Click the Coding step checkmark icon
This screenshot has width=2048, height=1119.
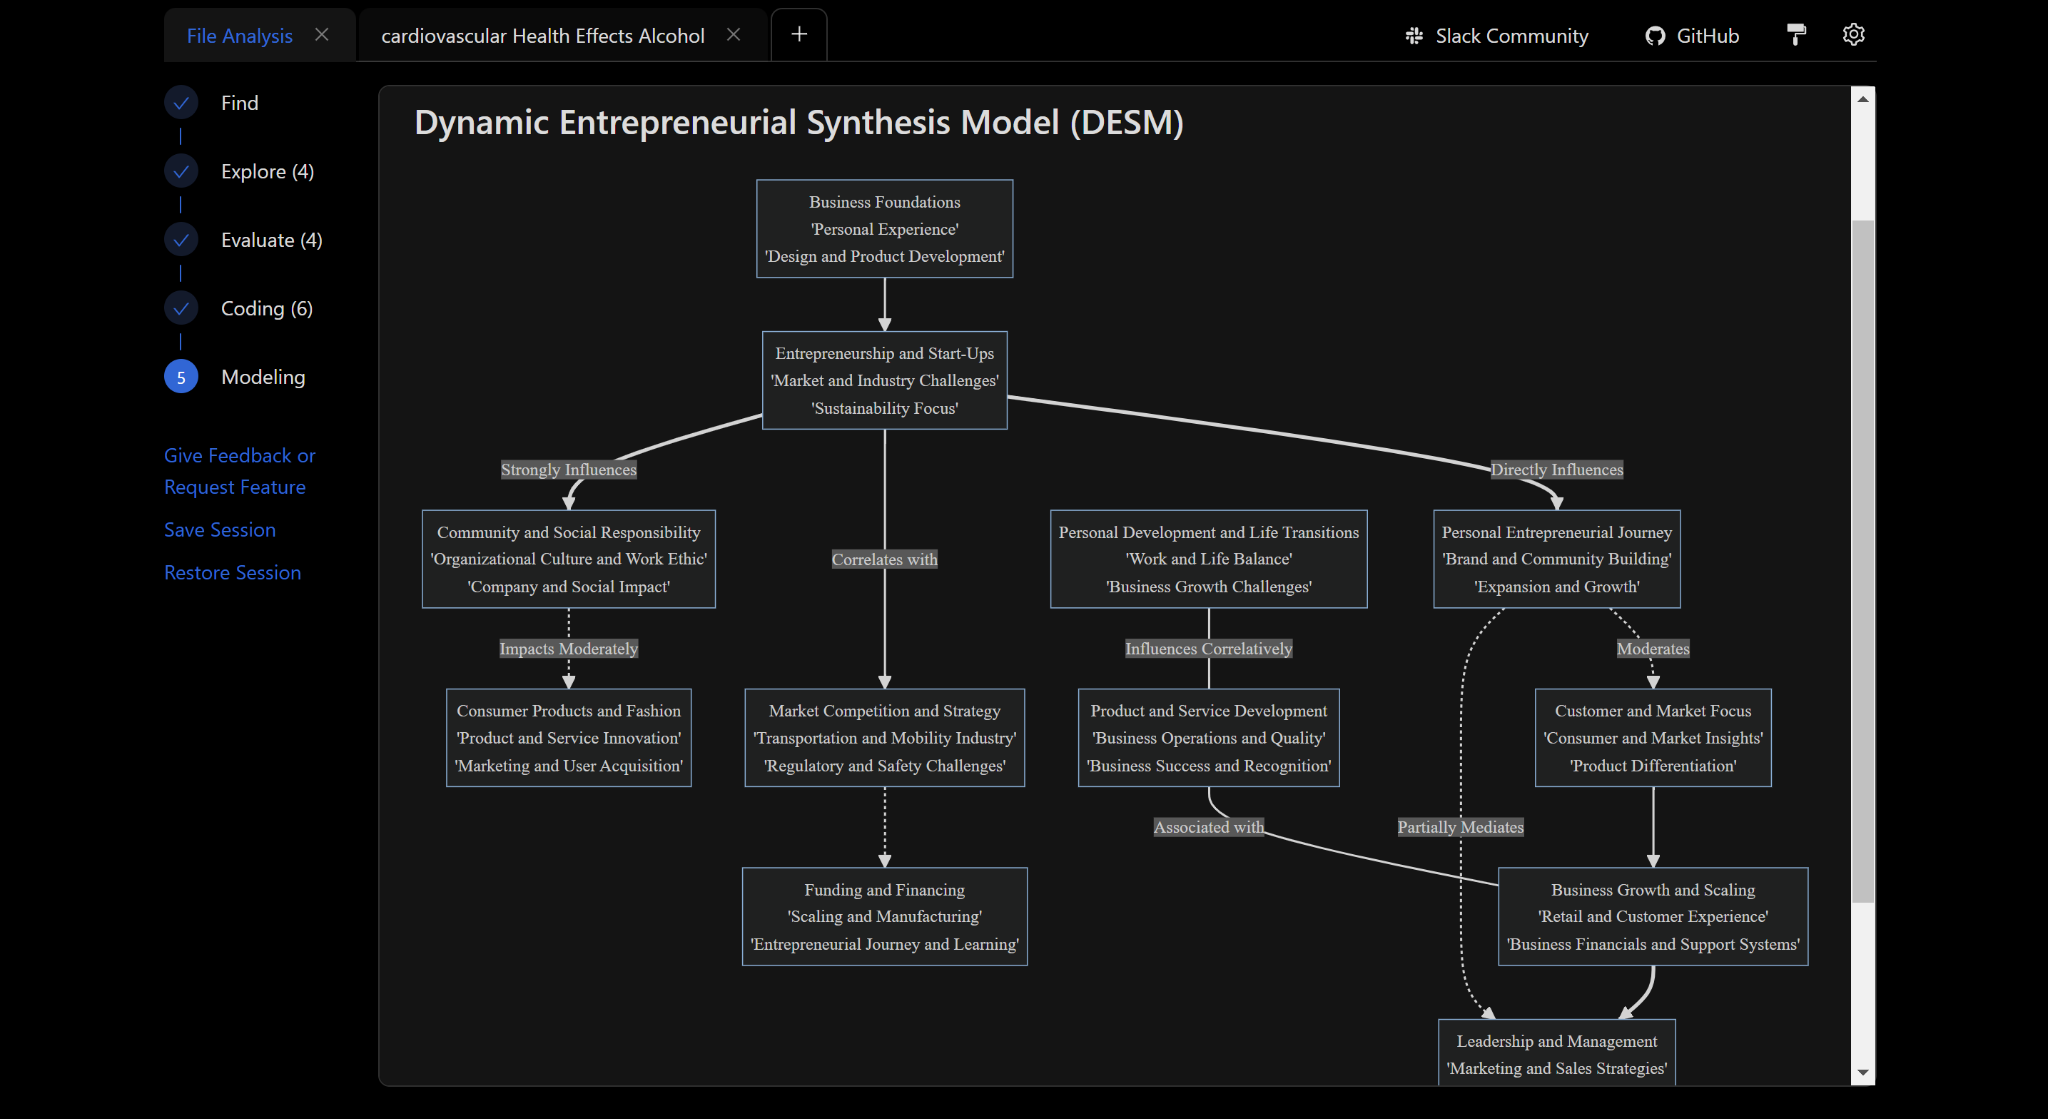click(x=181, y=308)
